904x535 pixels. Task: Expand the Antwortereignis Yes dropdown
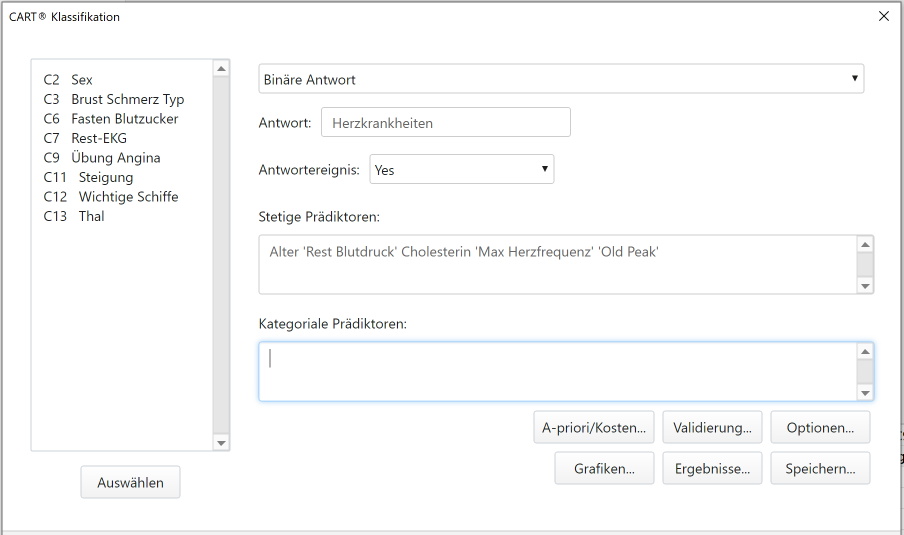[461, 169]
